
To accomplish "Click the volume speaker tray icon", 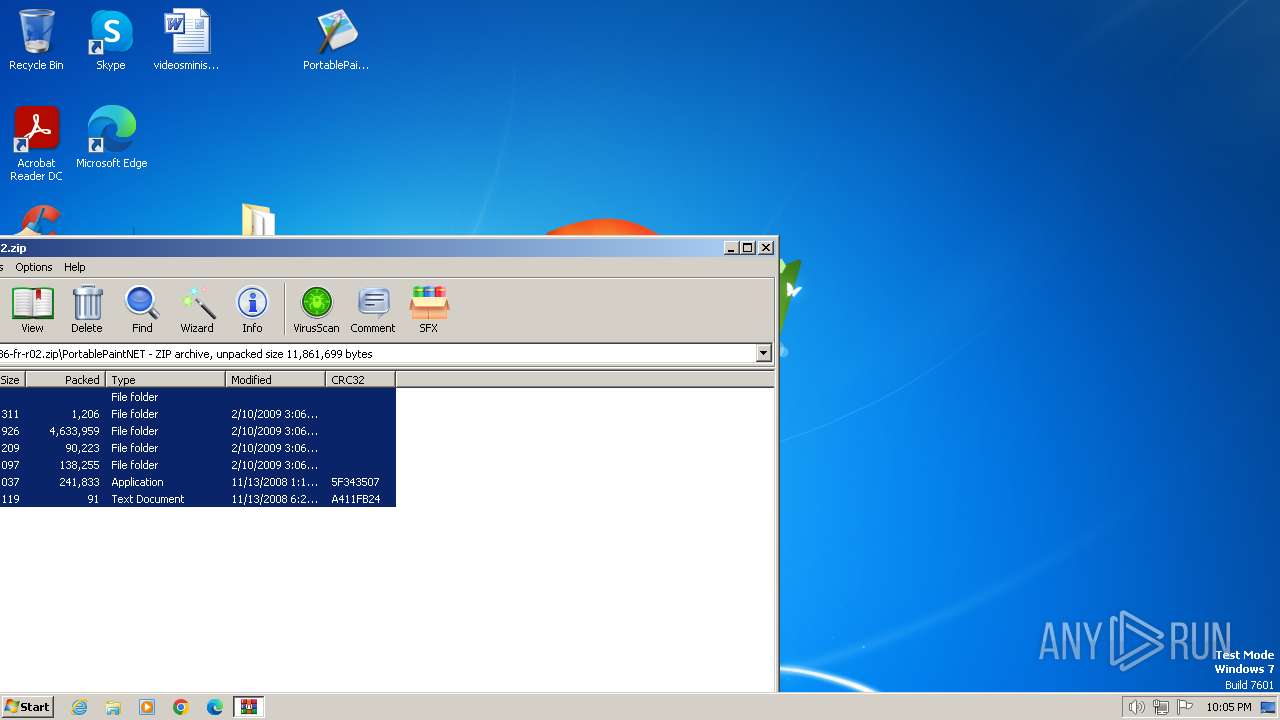I will (x=1136, y=707).
